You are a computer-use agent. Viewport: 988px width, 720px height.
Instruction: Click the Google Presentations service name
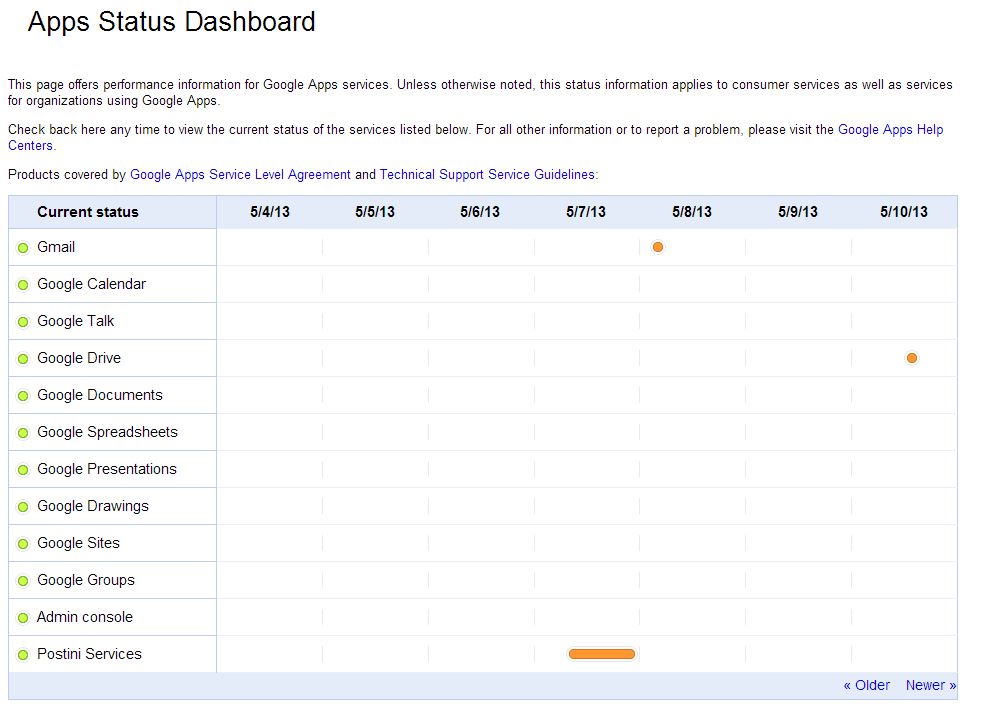pos(107,469)
